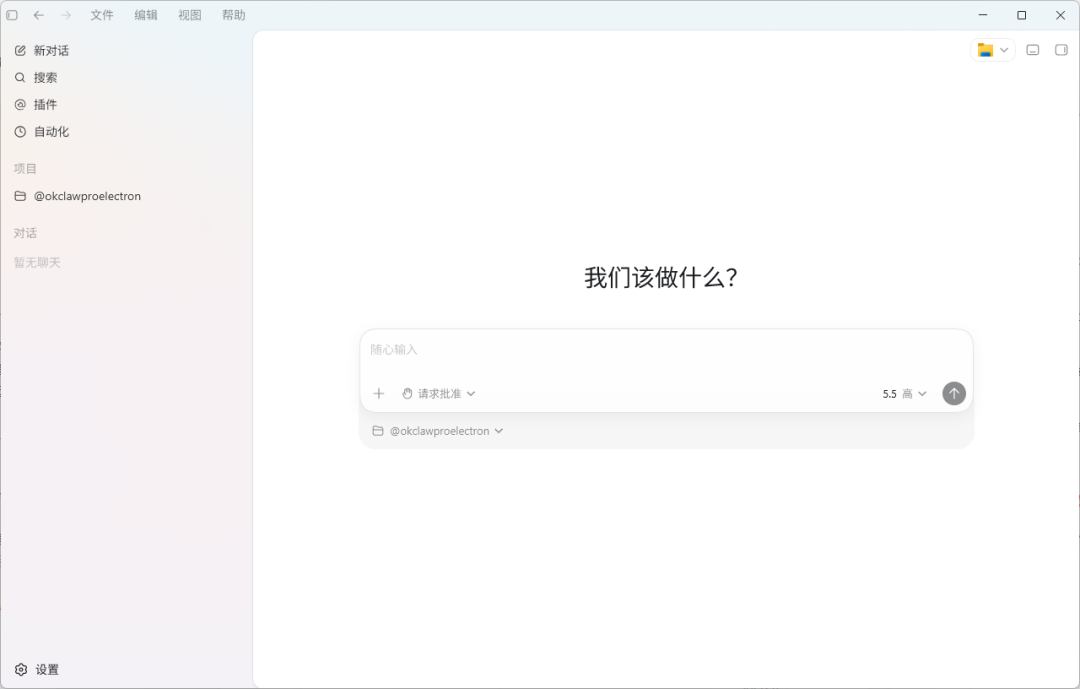Toggle the bottom panel icon
Image resolution: width=1080 pixels, height=689 pixels.
1032,50
